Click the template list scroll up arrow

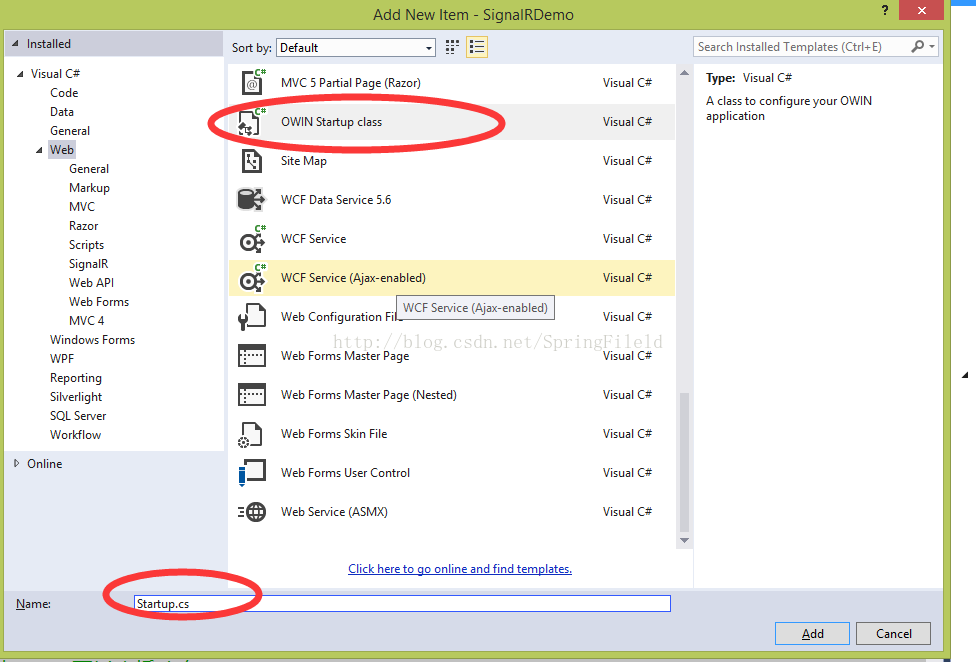[x=684, y=73]
